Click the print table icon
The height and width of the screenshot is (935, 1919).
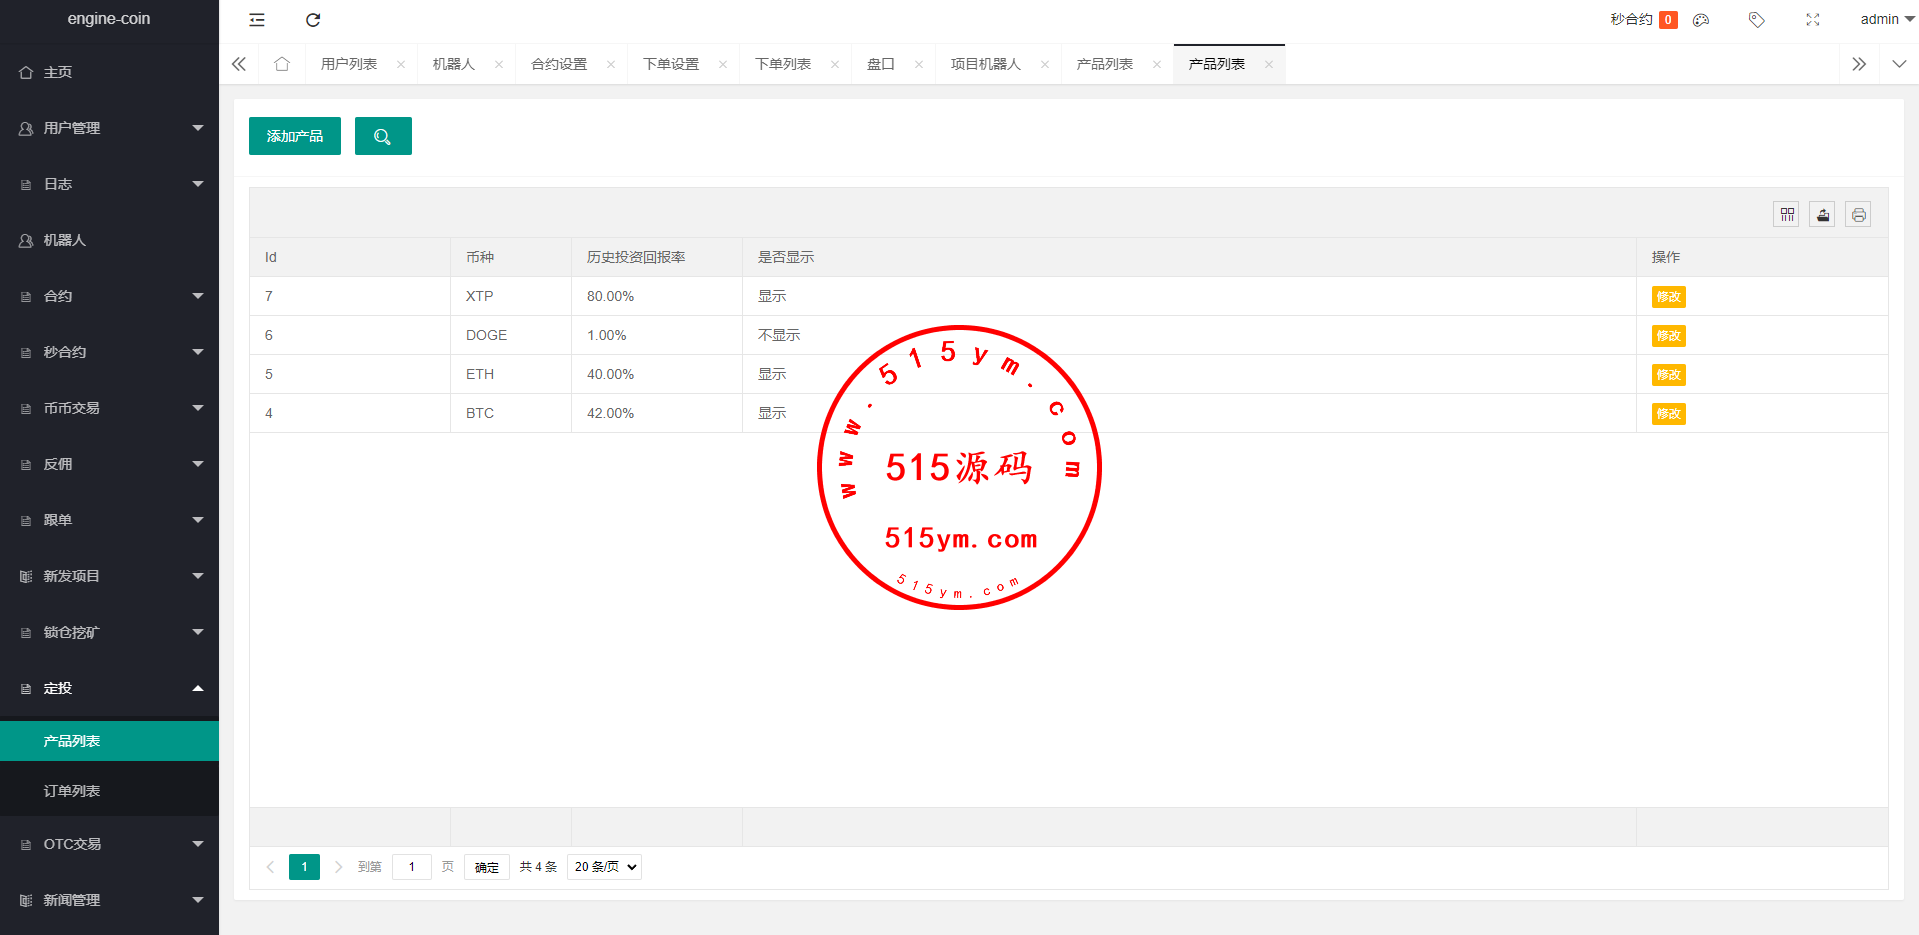(x=1858, y=215)
